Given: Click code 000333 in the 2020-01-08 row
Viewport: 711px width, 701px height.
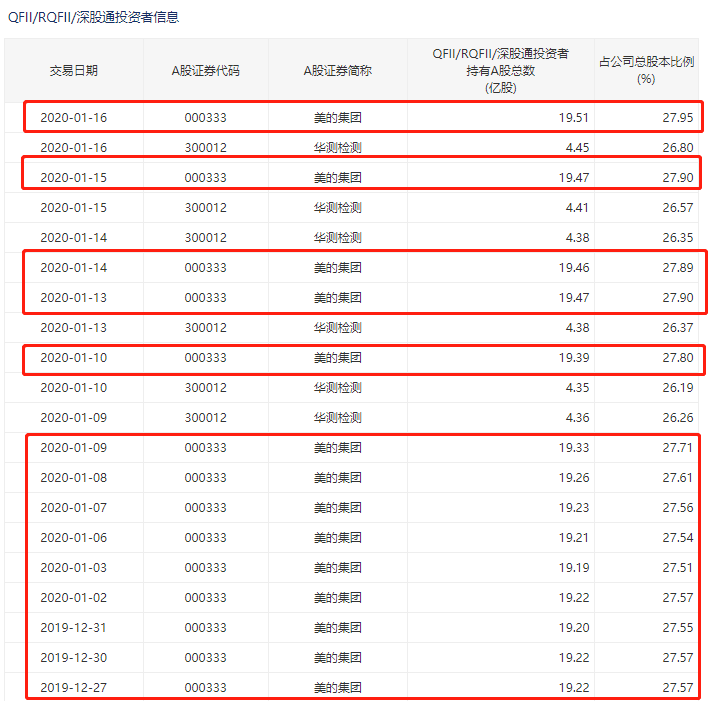Looking at the screenshot, I should 205,478.
